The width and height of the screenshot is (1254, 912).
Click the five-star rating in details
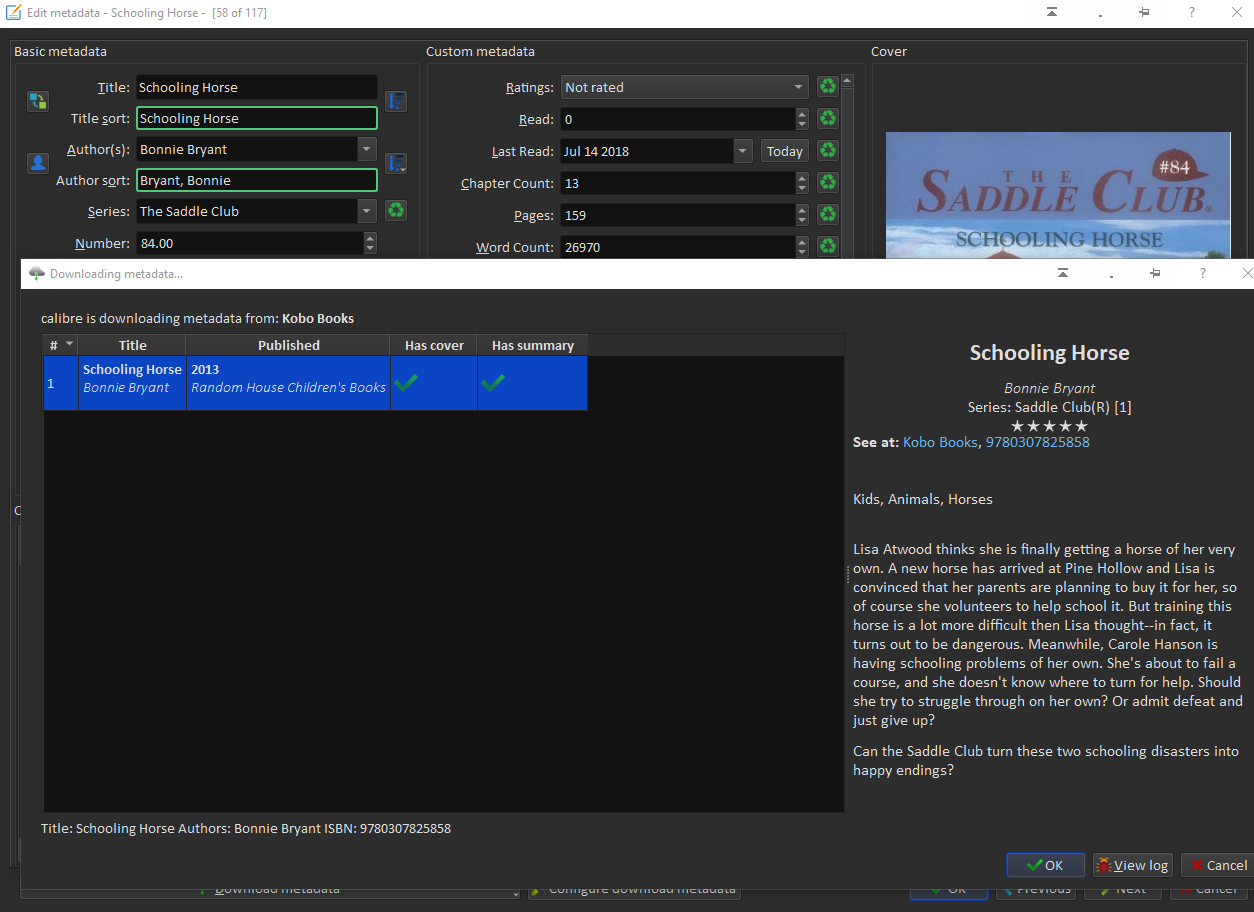pyautogui.click(x=1049, y=425)
